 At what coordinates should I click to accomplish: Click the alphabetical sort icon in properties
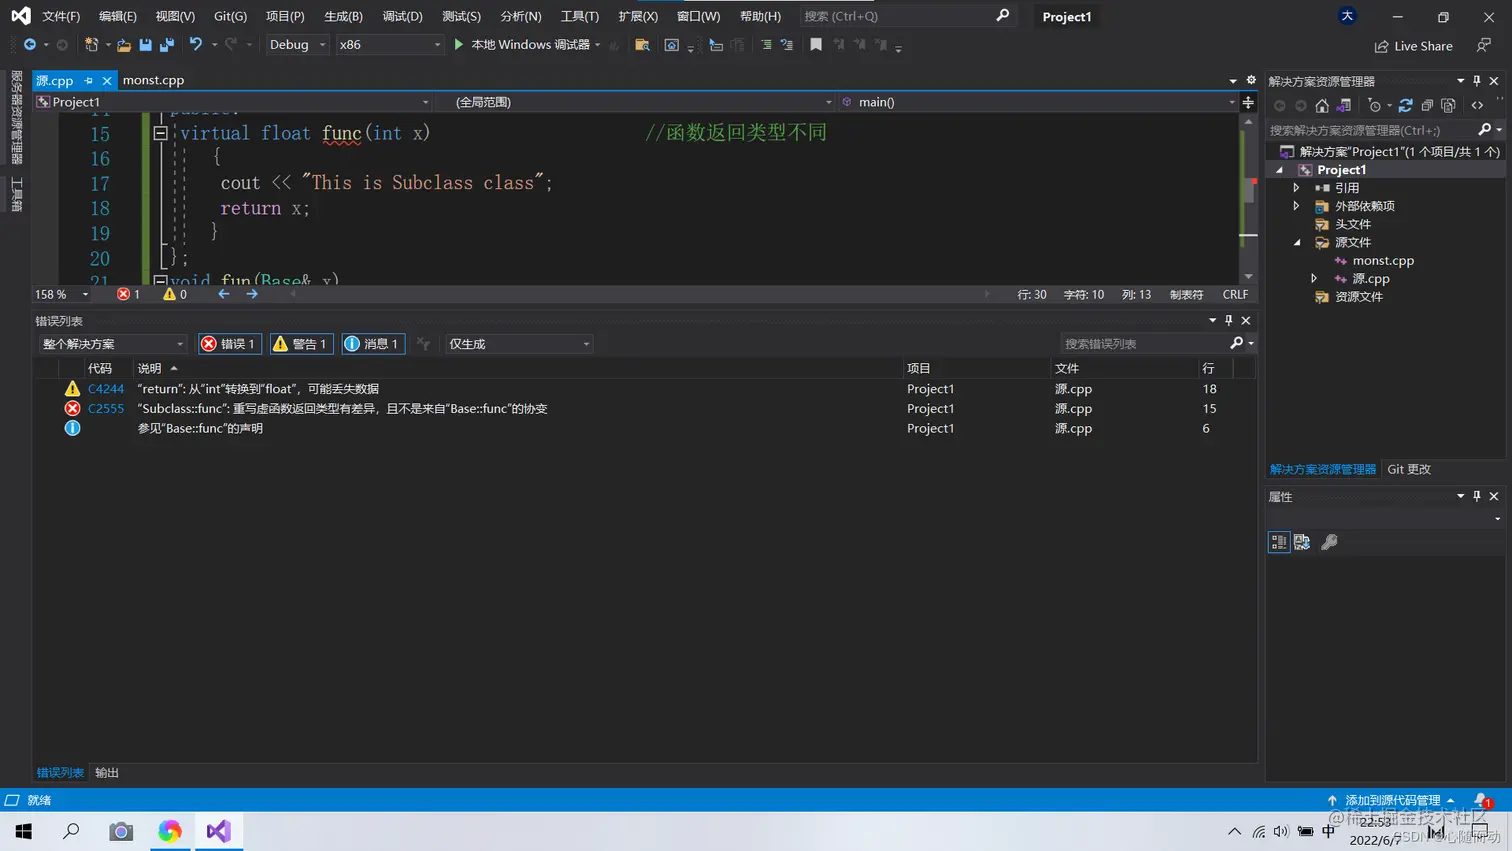tap(1302, 542)
